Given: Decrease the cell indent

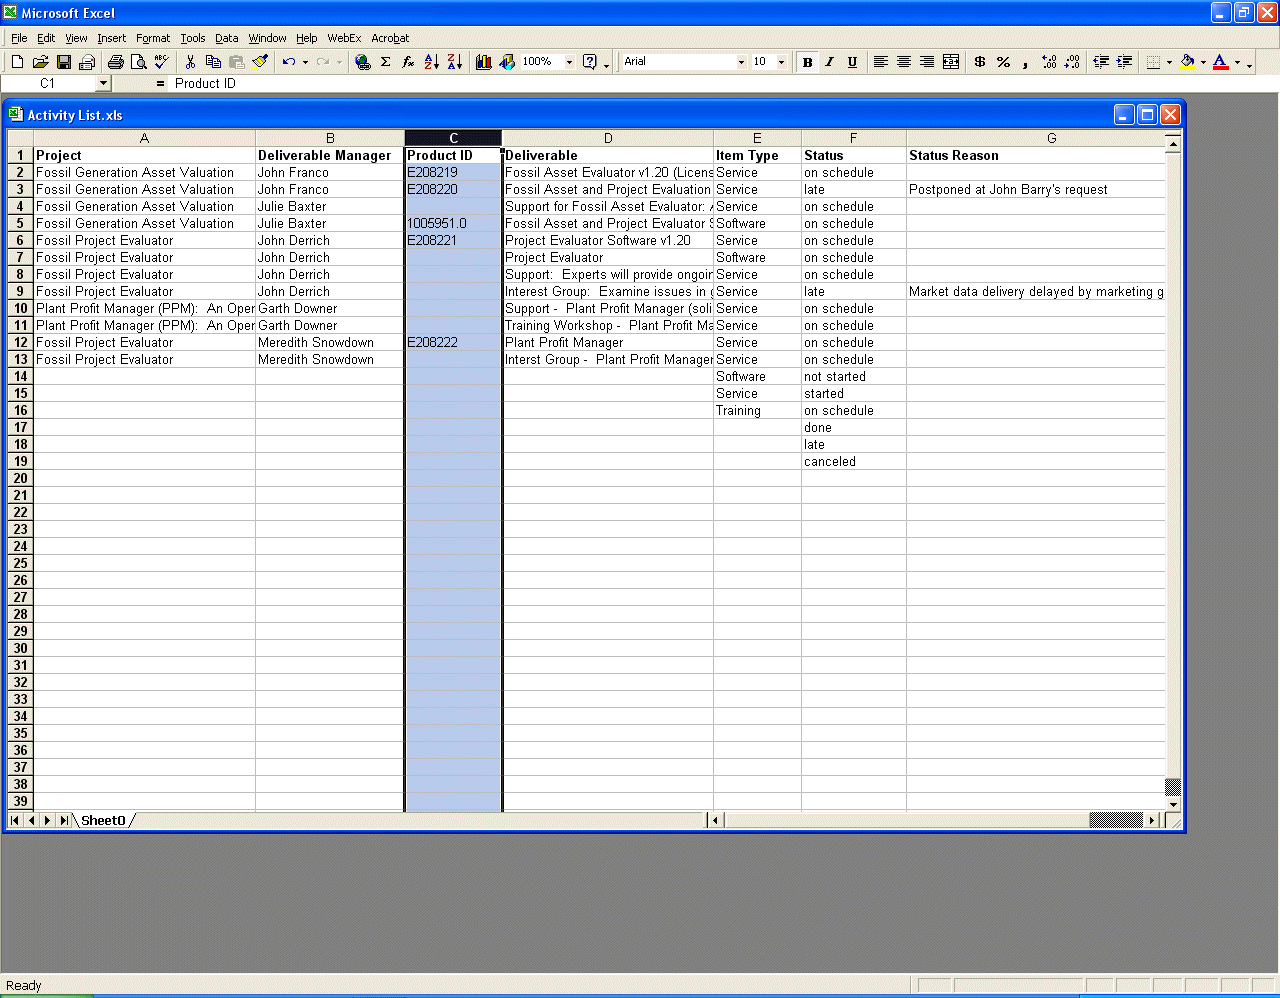Looking at the screenshot, I should point(1101,62).
